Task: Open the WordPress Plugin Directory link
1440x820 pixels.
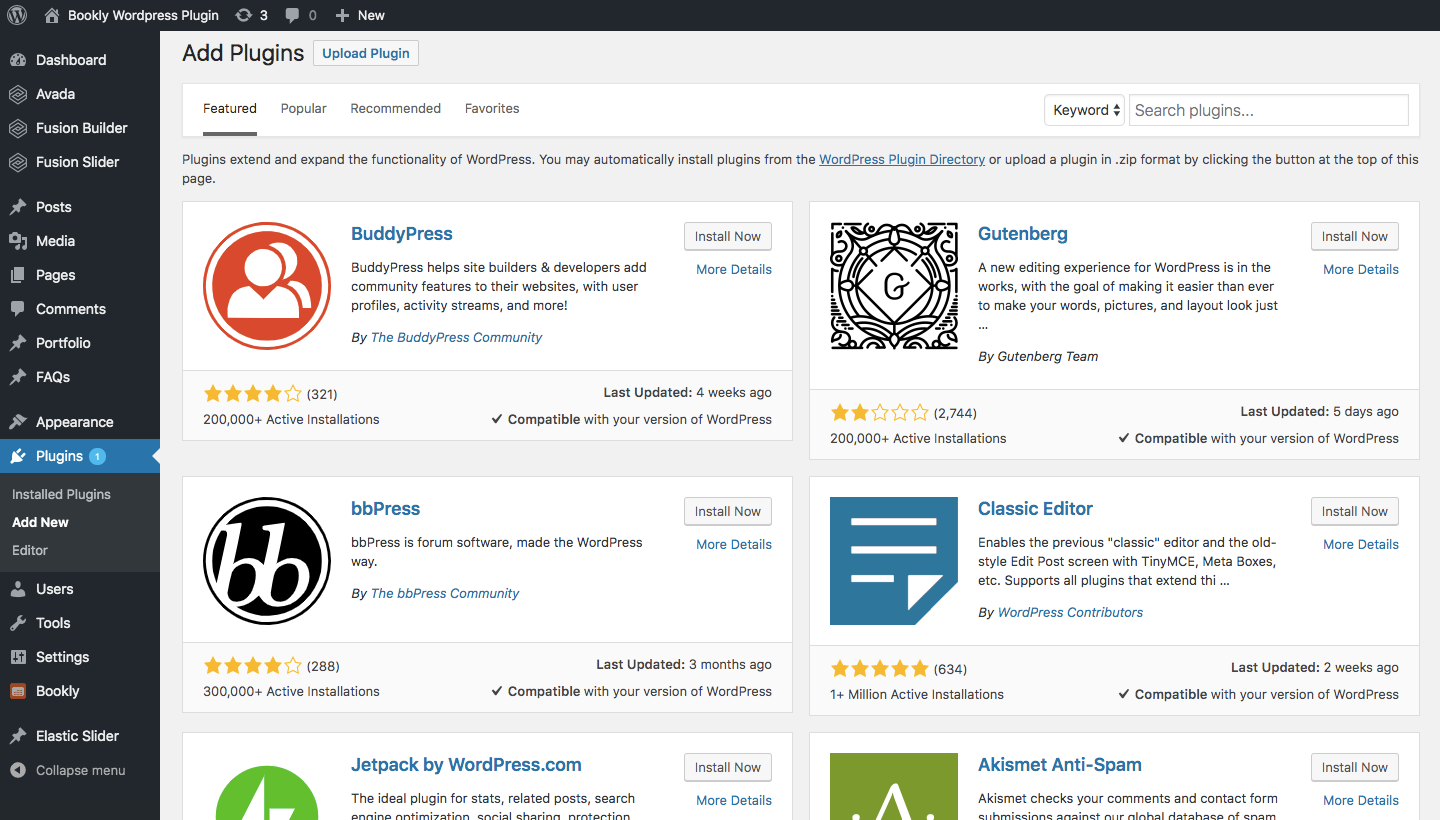Action: tap(902, 159)
